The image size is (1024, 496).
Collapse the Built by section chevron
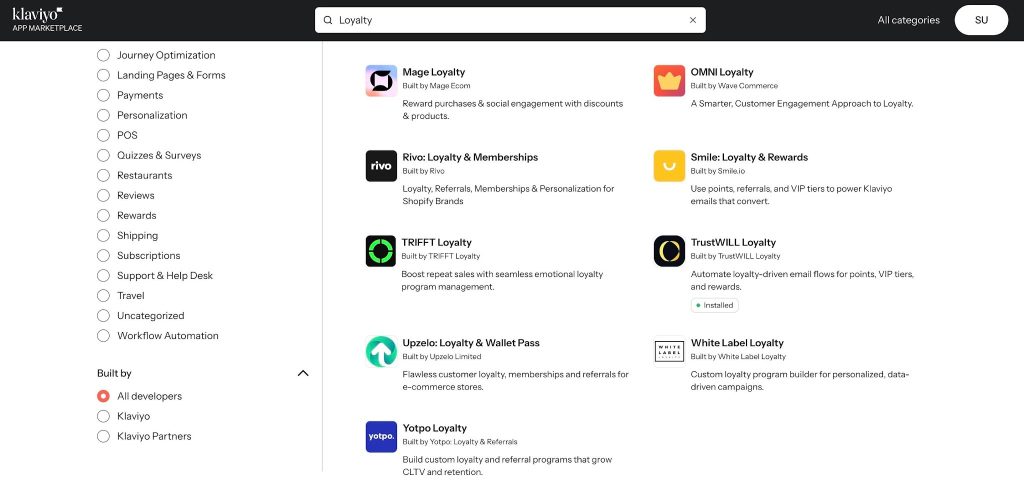coord(303,373)
